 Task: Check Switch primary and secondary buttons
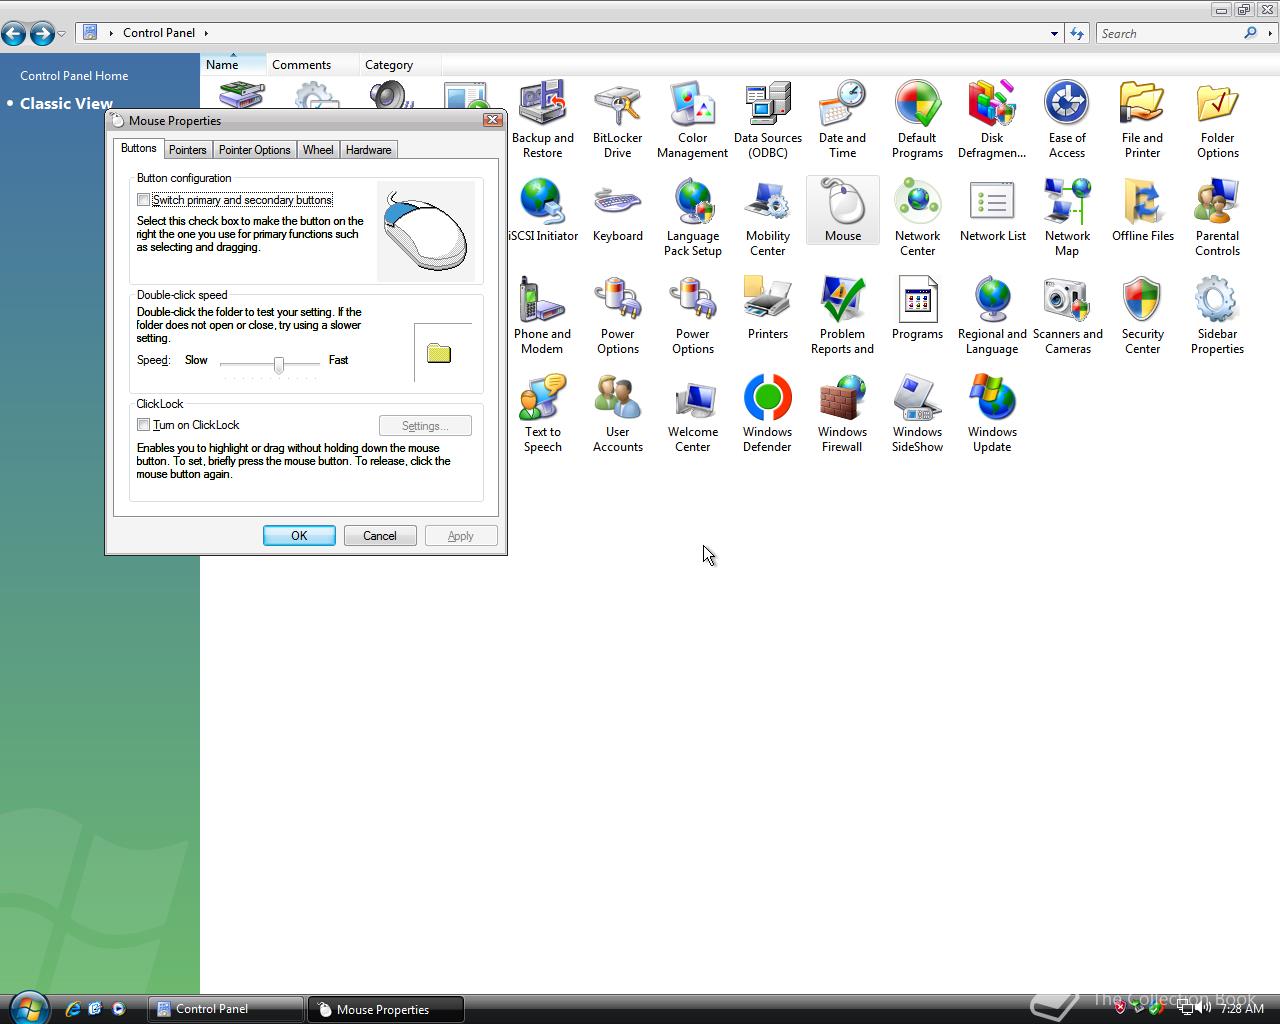[144, 200]
